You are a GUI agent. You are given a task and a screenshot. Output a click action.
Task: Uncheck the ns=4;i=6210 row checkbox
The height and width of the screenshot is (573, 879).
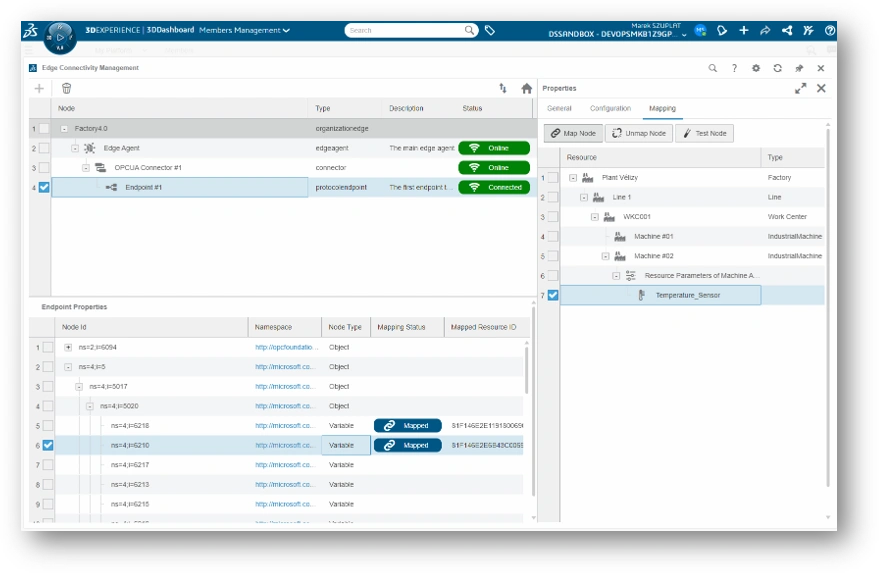click(48, 445)
